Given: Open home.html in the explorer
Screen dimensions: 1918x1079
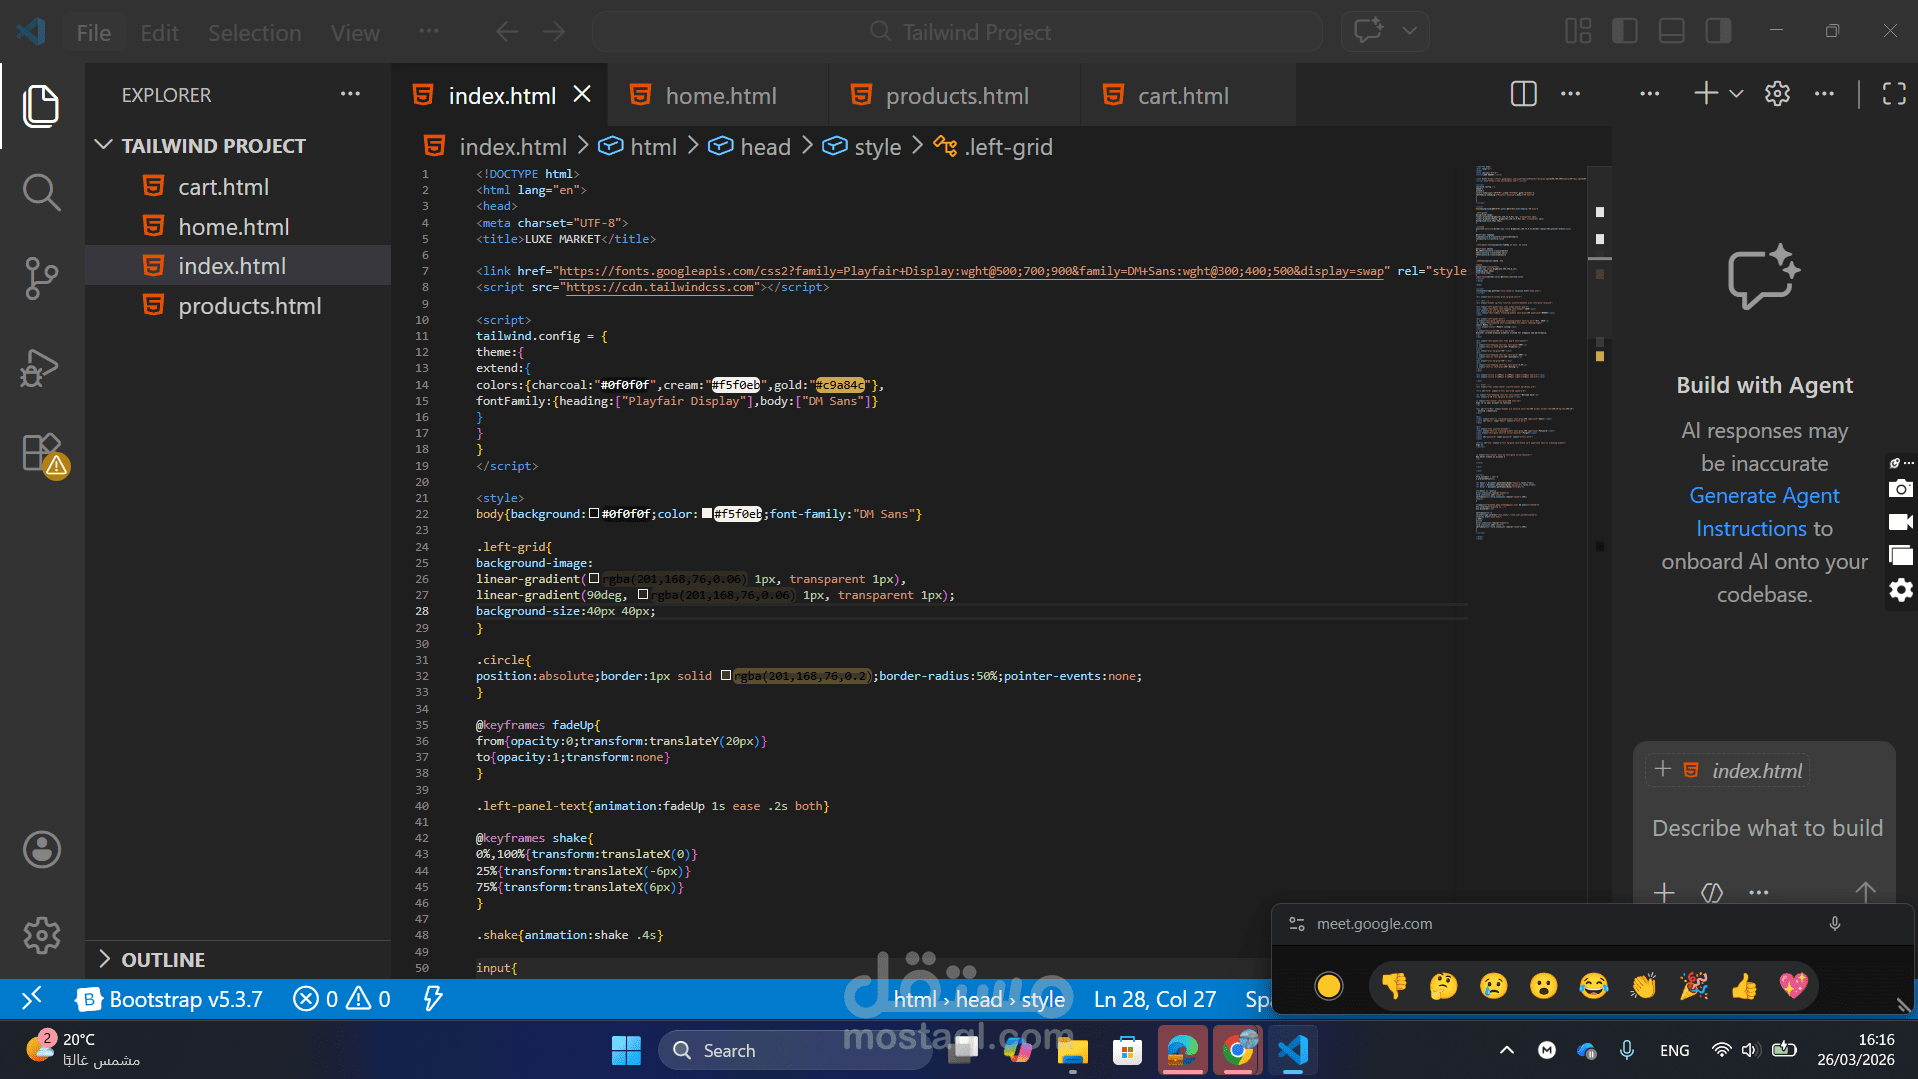Looking at the screenshot, I should point(233,227).
